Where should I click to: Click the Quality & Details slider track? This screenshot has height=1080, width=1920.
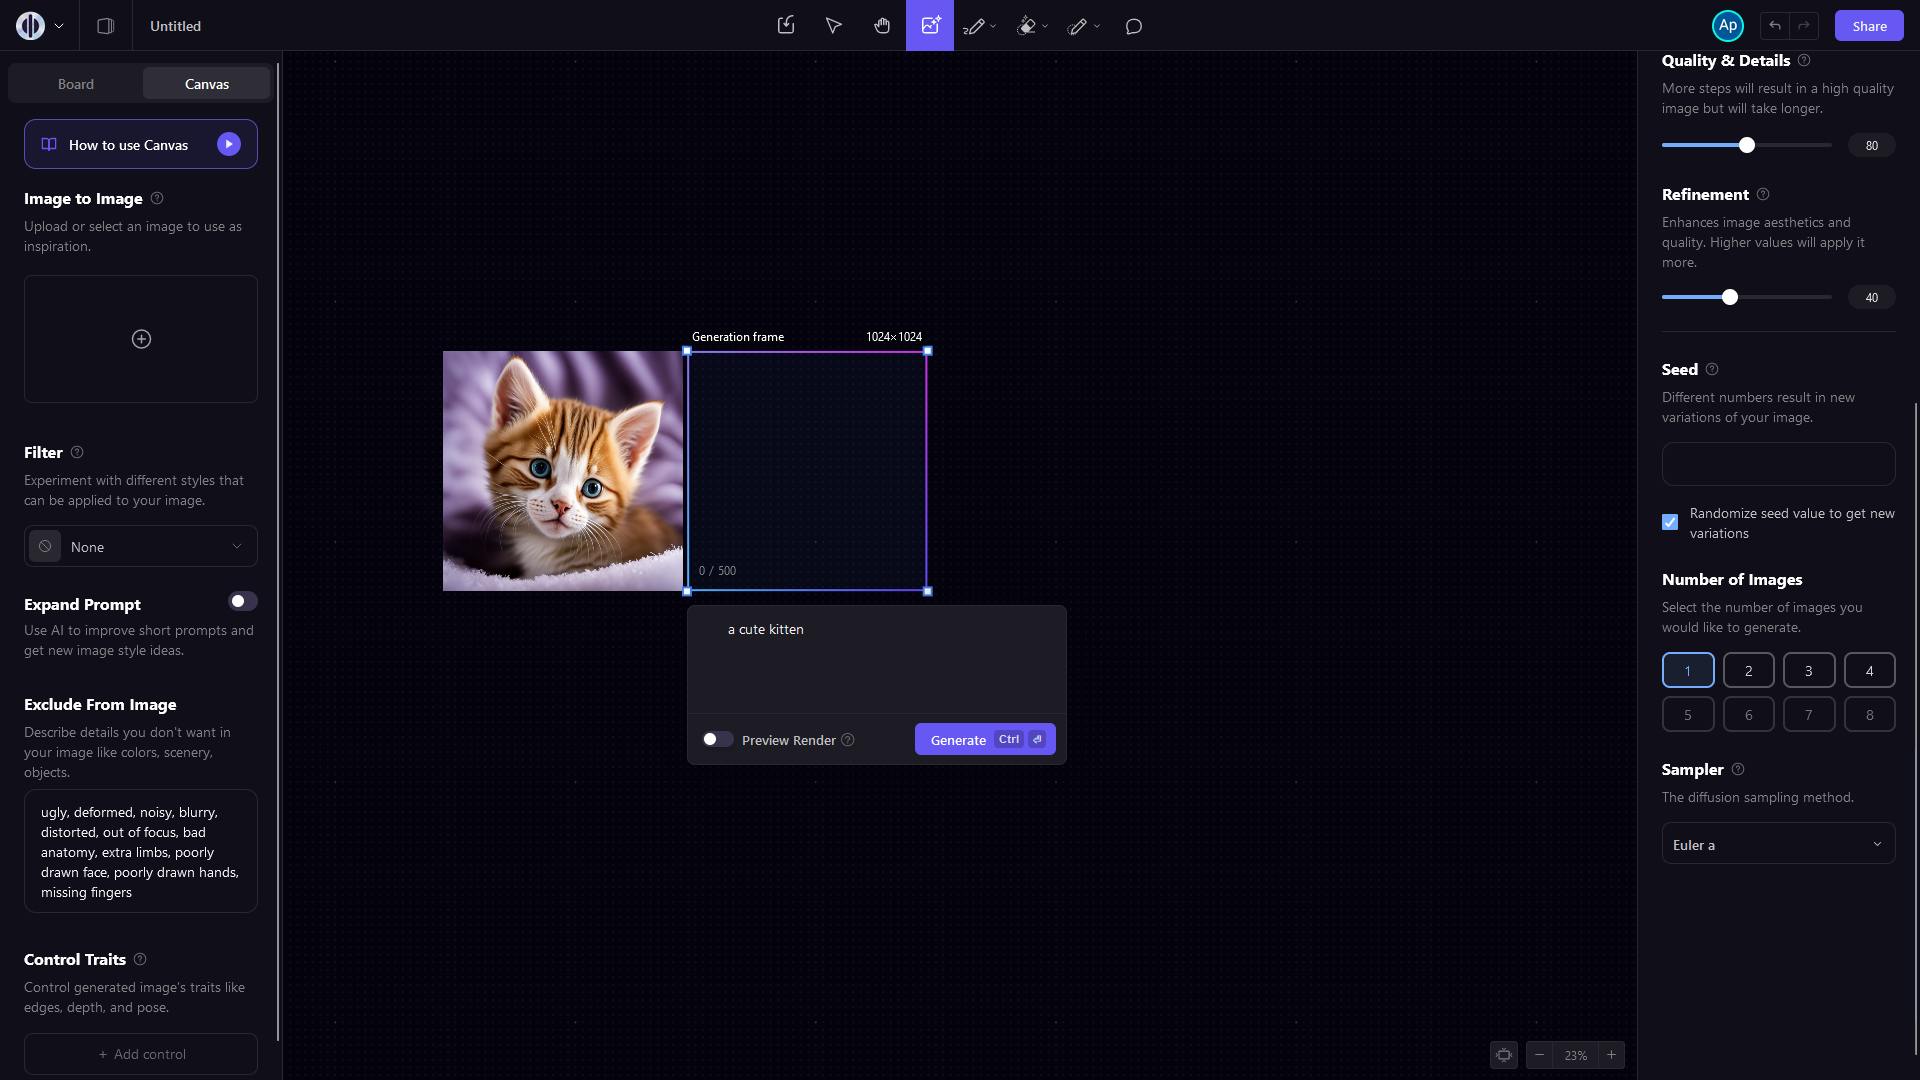tap(1790, 145)
